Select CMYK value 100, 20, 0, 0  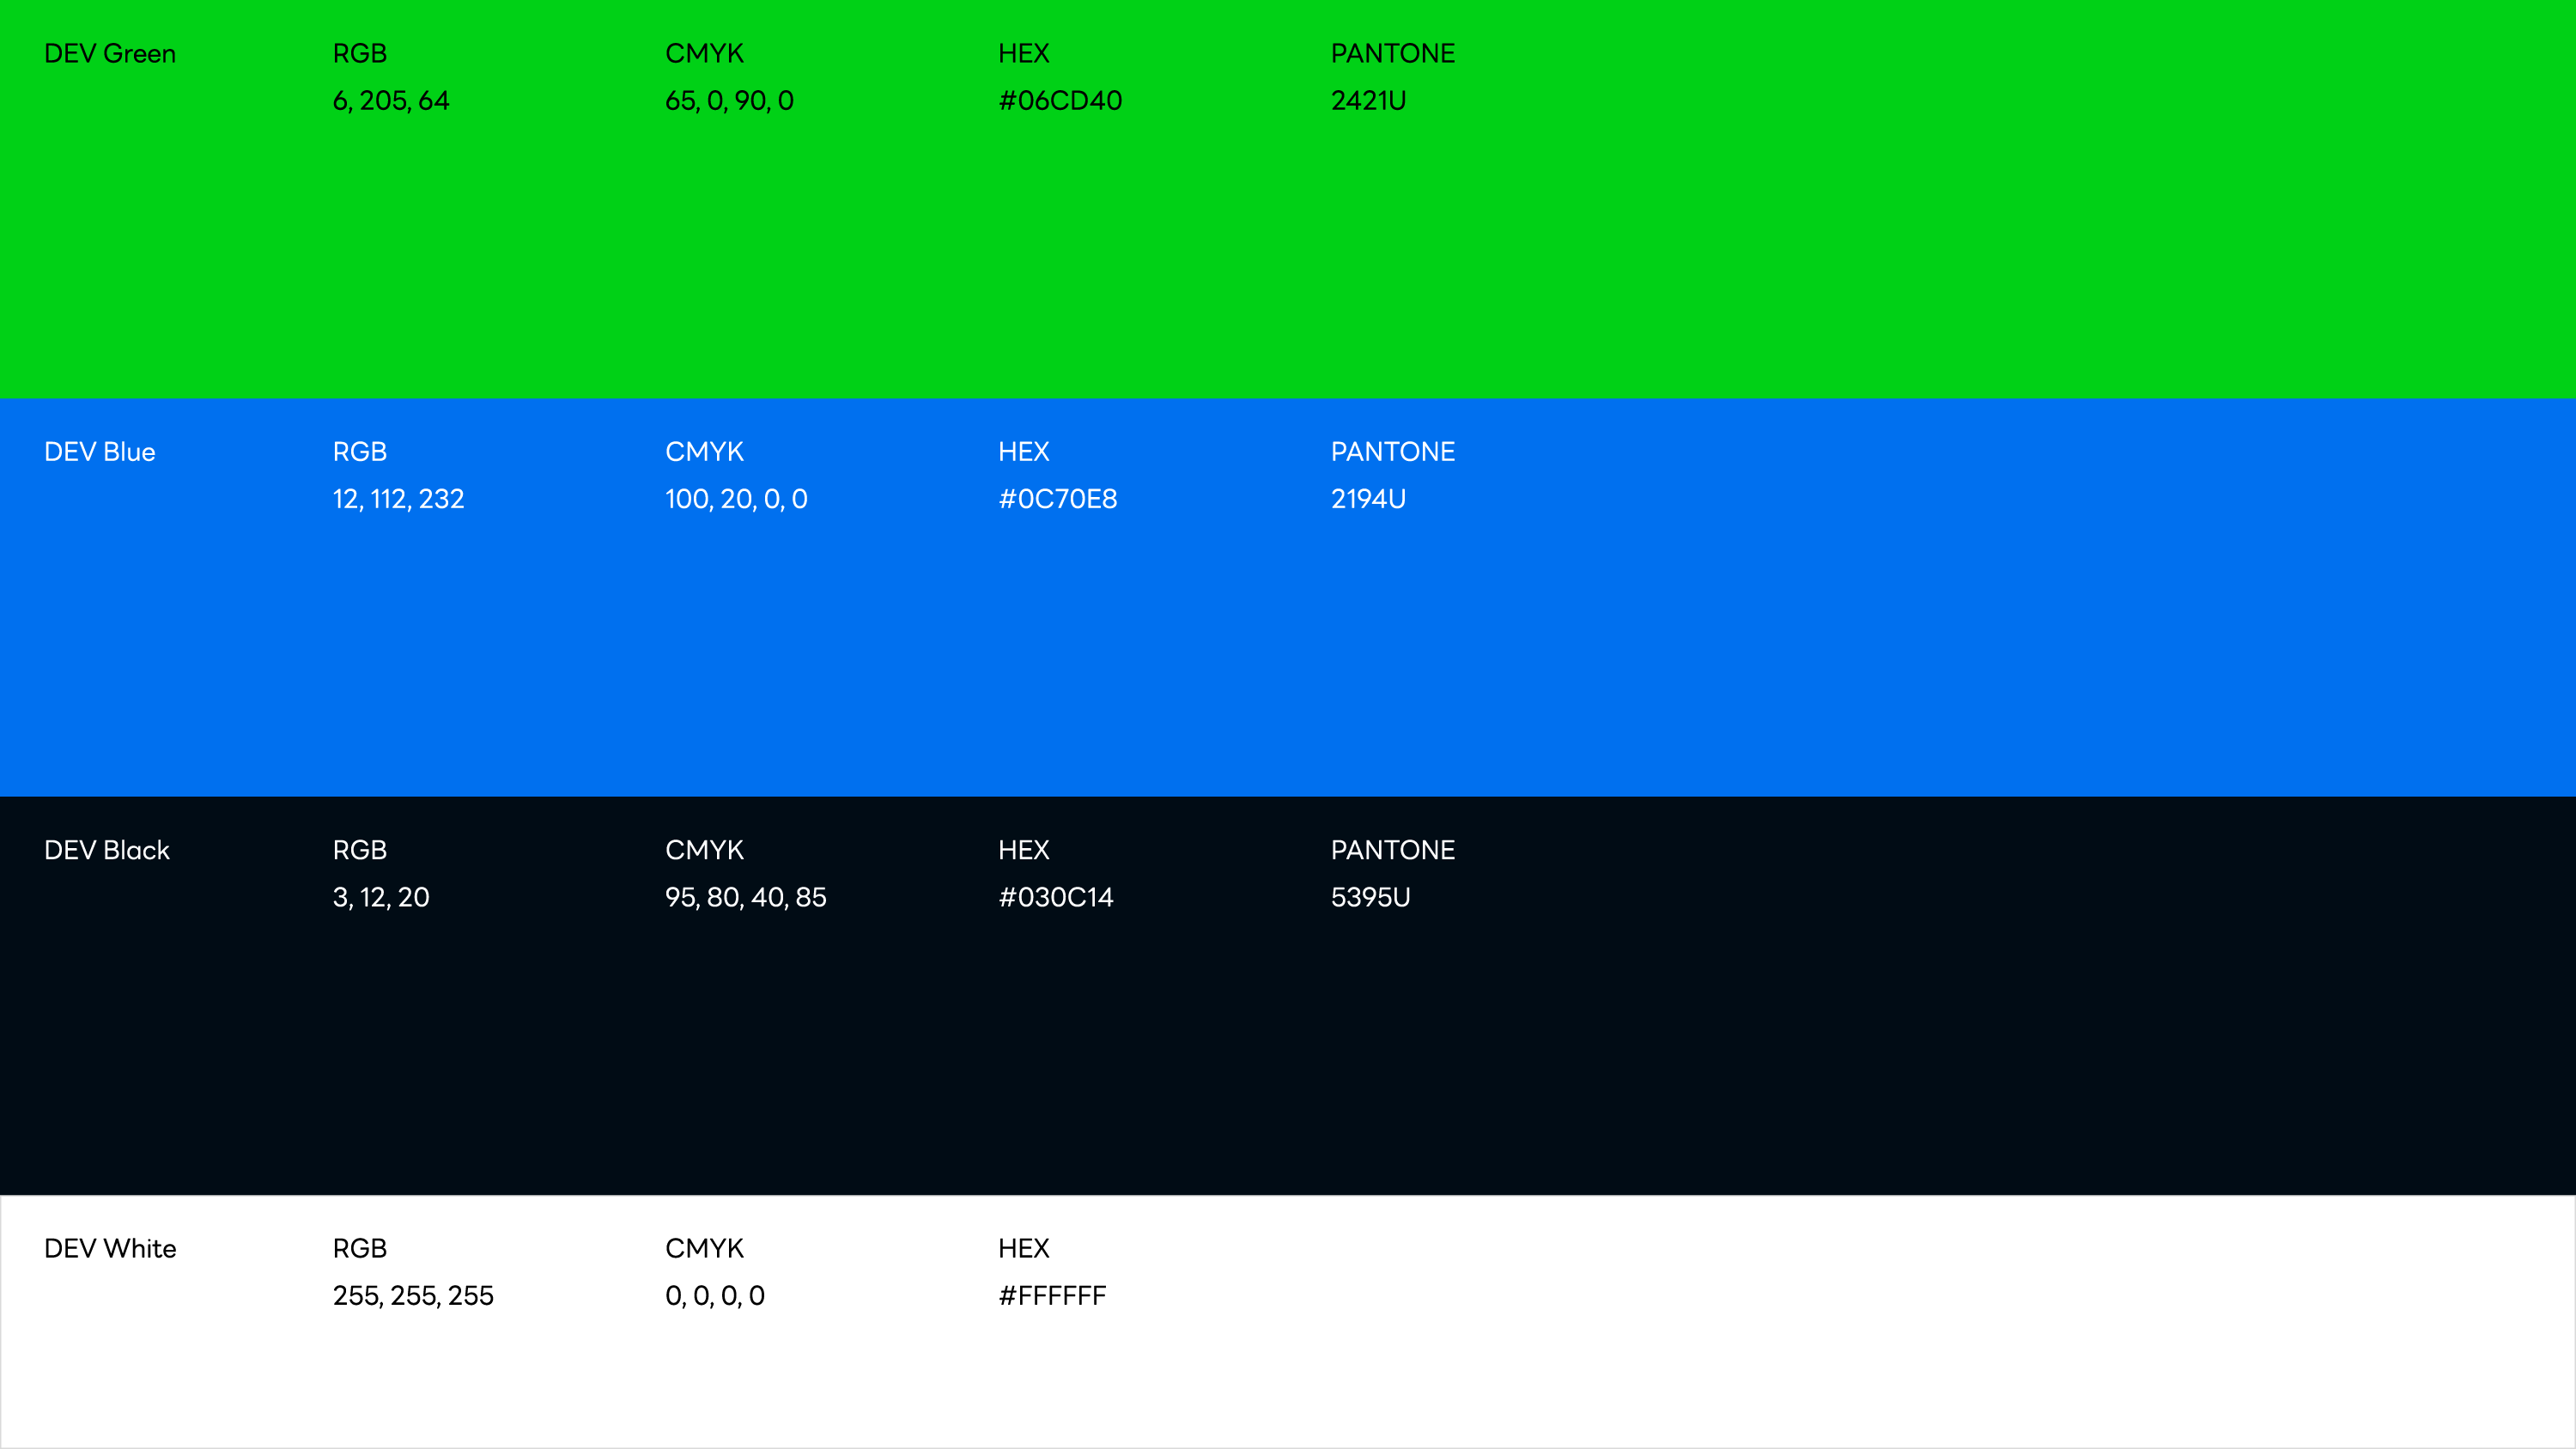(736, 499)
